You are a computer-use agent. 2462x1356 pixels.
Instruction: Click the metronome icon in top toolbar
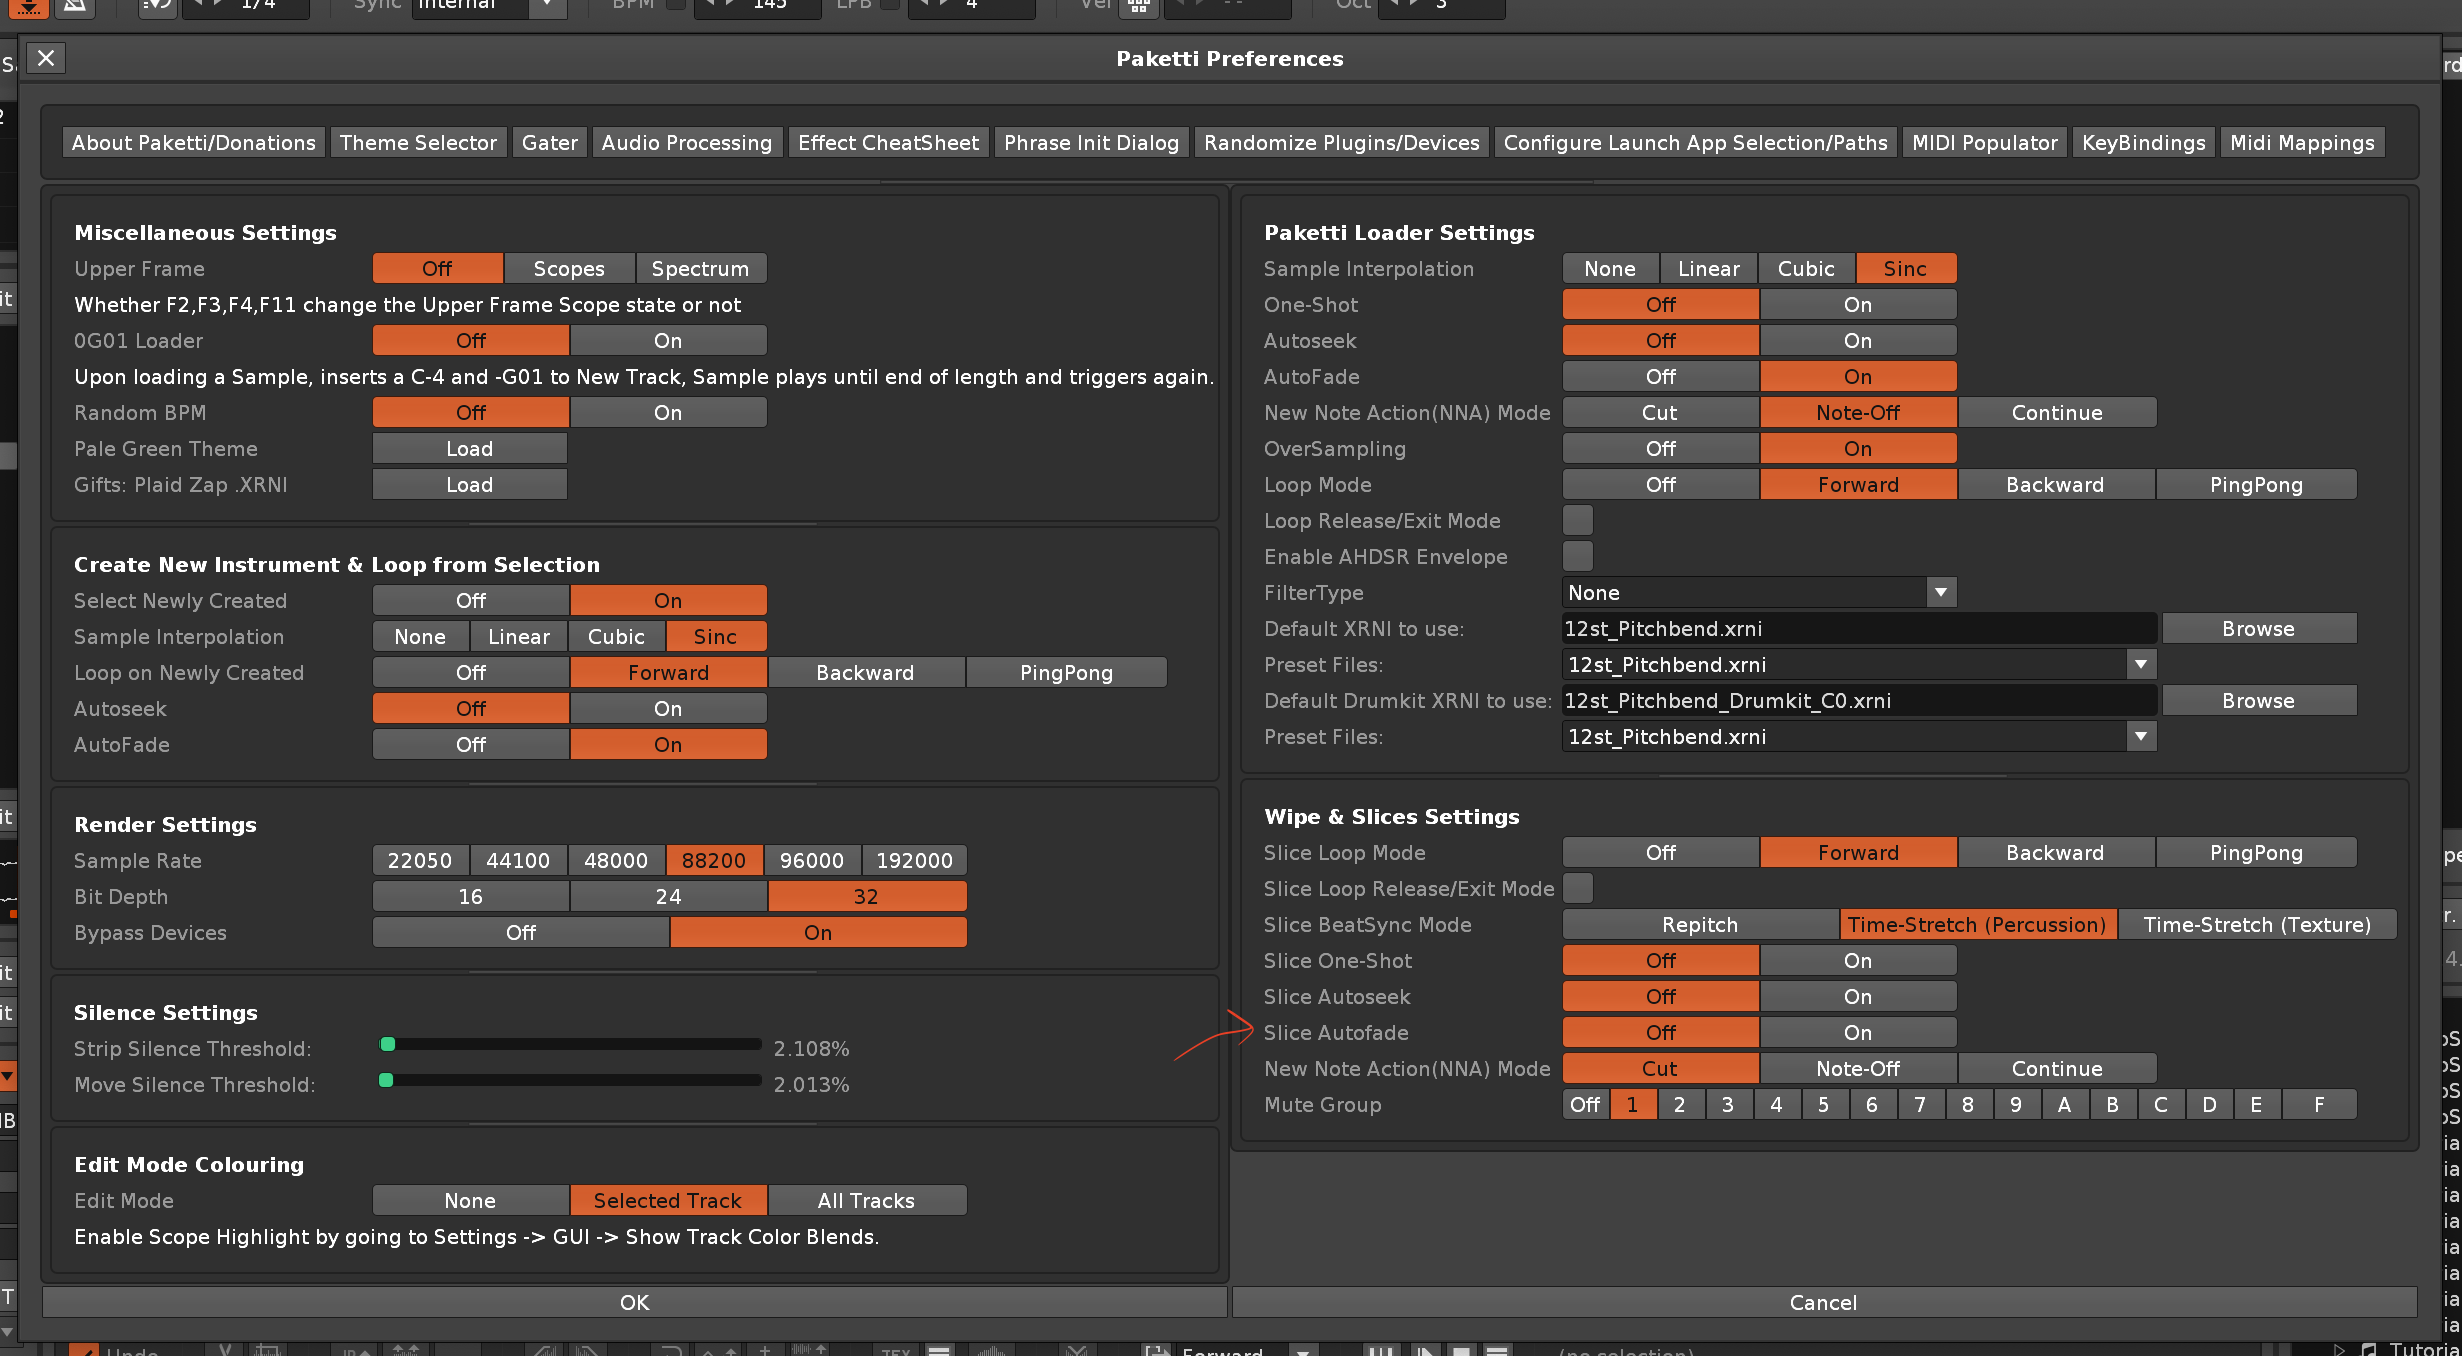tap(75, 6)
